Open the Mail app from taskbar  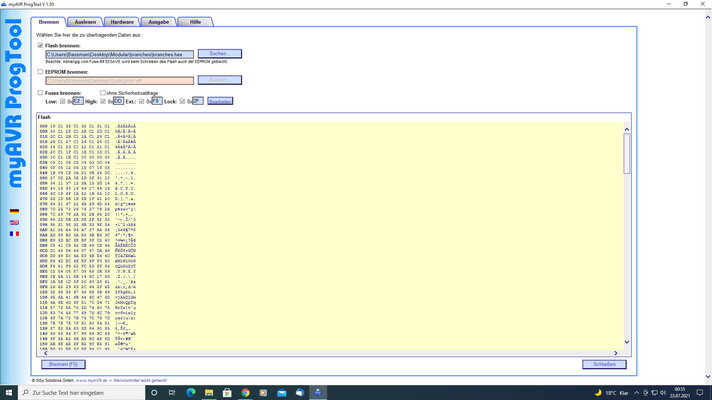coord(282,393)
